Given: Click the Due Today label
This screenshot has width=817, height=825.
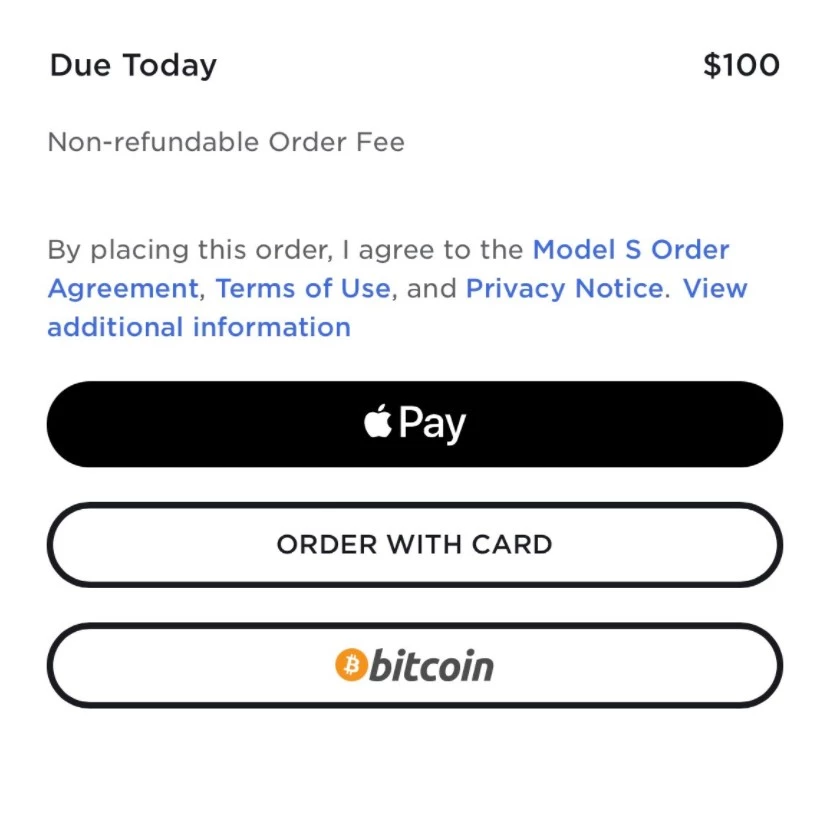Looking at the screenshot, I should [133, 66].
